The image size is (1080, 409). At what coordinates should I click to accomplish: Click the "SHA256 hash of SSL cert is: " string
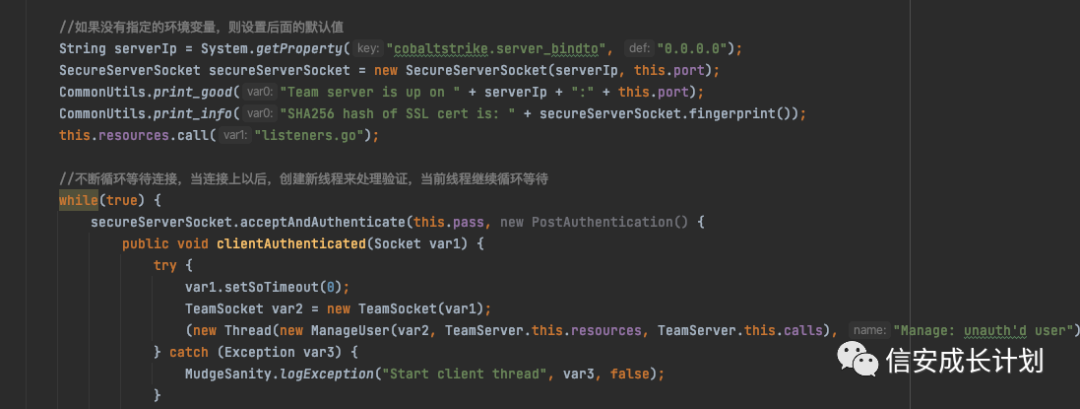[398, 114]
